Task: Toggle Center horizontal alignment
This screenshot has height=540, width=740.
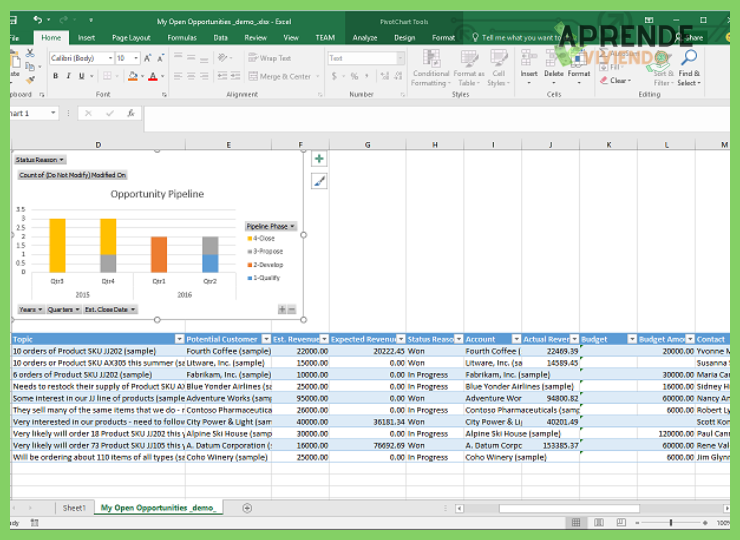Action: click(191, 76)
